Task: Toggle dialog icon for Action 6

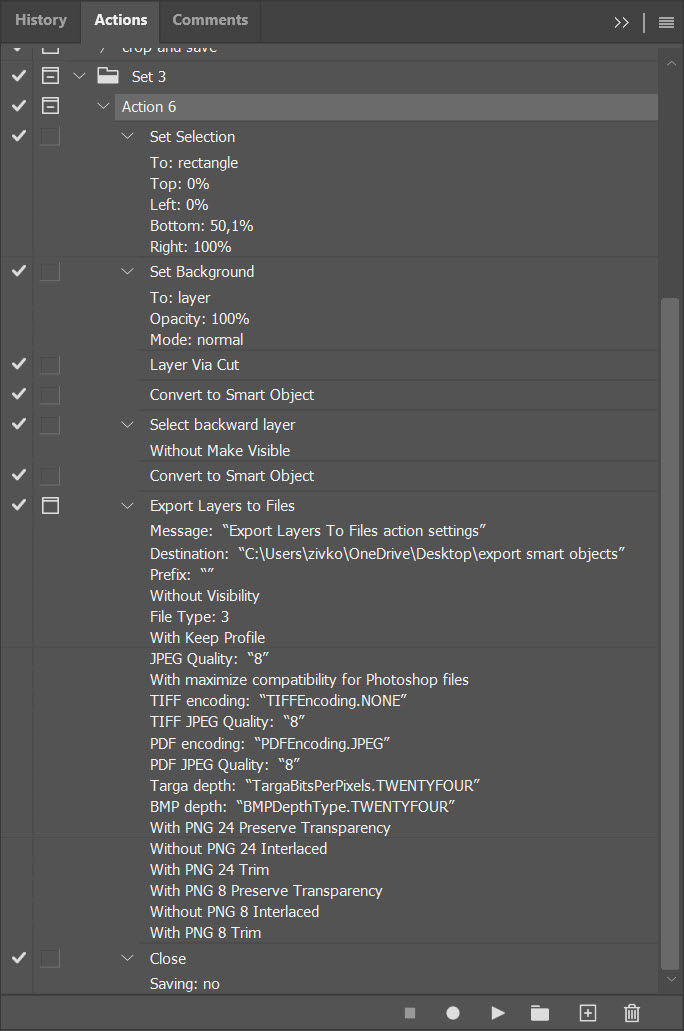Action: pyautogui.click(x=50, y=106)
